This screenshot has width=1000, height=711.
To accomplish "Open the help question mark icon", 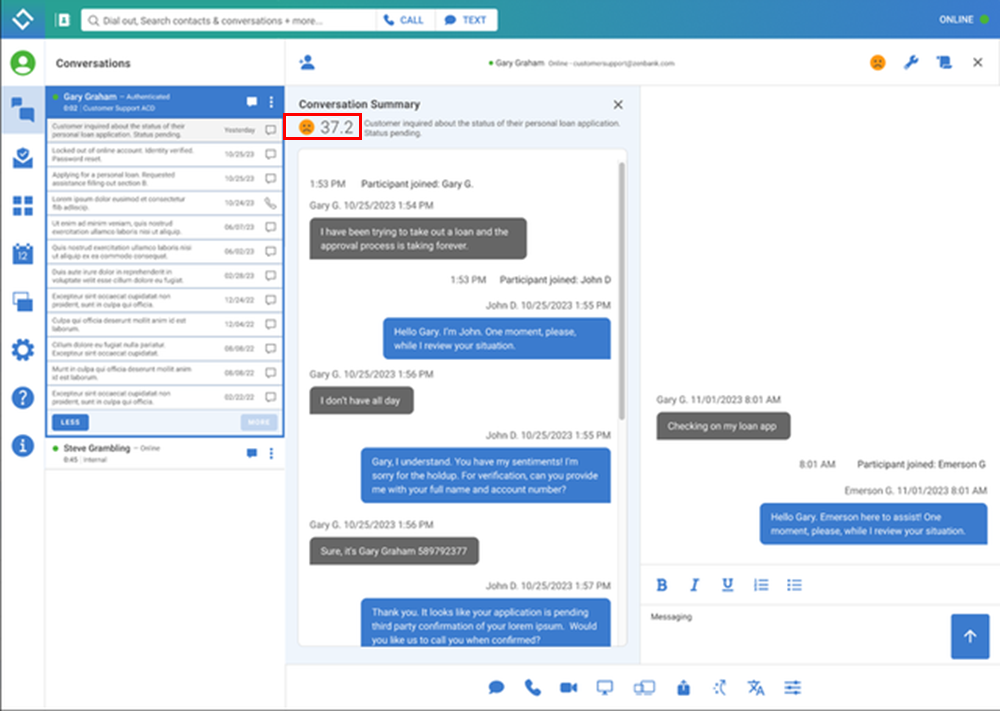I will point(22,398).
